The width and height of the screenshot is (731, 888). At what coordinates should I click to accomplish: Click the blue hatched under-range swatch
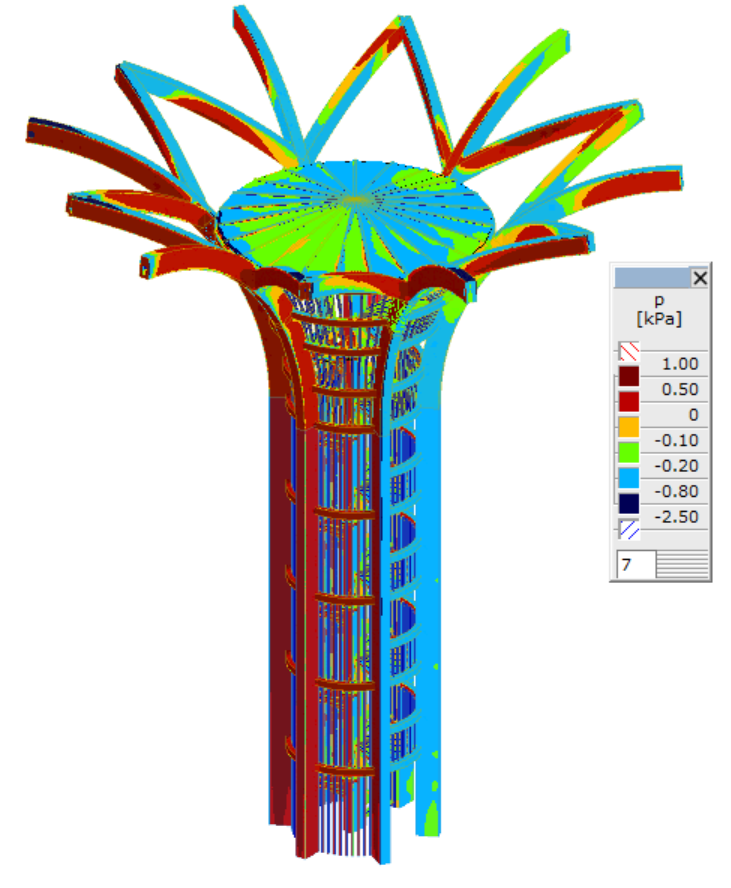[629, 530]
